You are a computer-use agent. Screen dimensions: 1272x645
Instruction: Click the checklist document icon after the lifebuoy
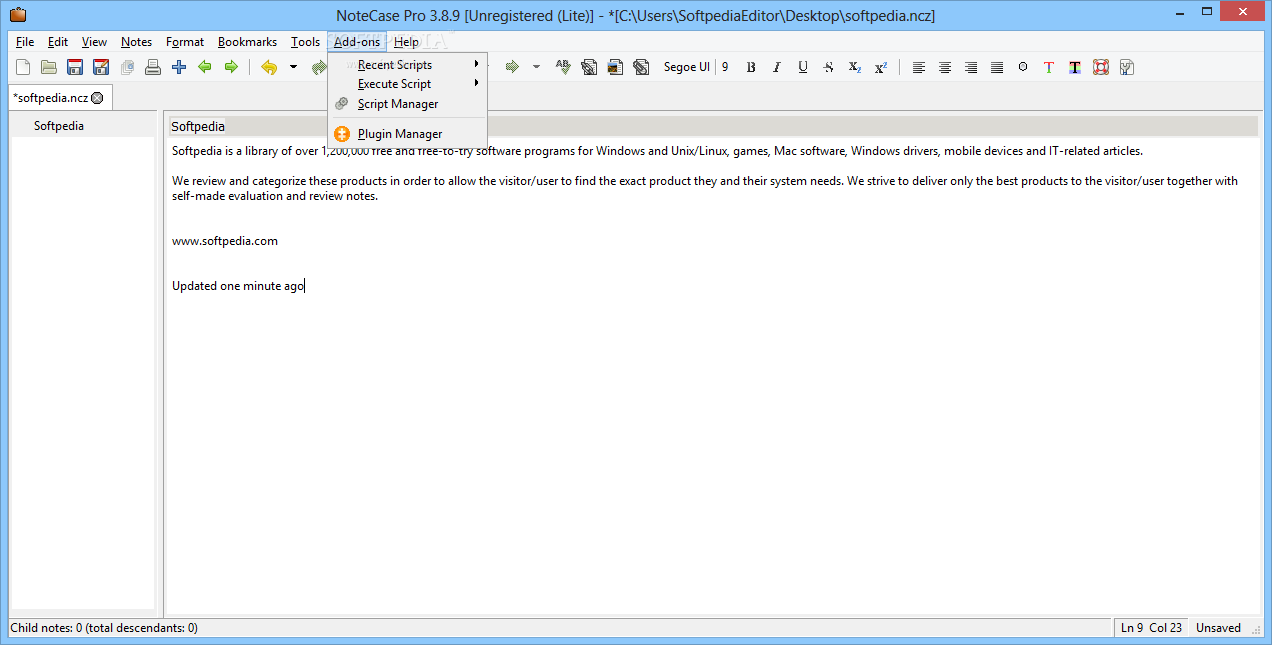pos(1127,67)
